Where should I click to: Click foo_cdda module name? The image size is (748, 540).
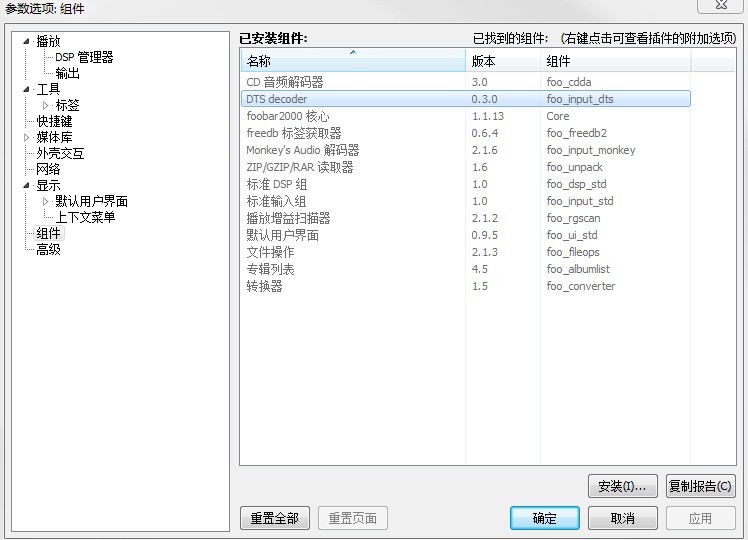tap(569, 82)
